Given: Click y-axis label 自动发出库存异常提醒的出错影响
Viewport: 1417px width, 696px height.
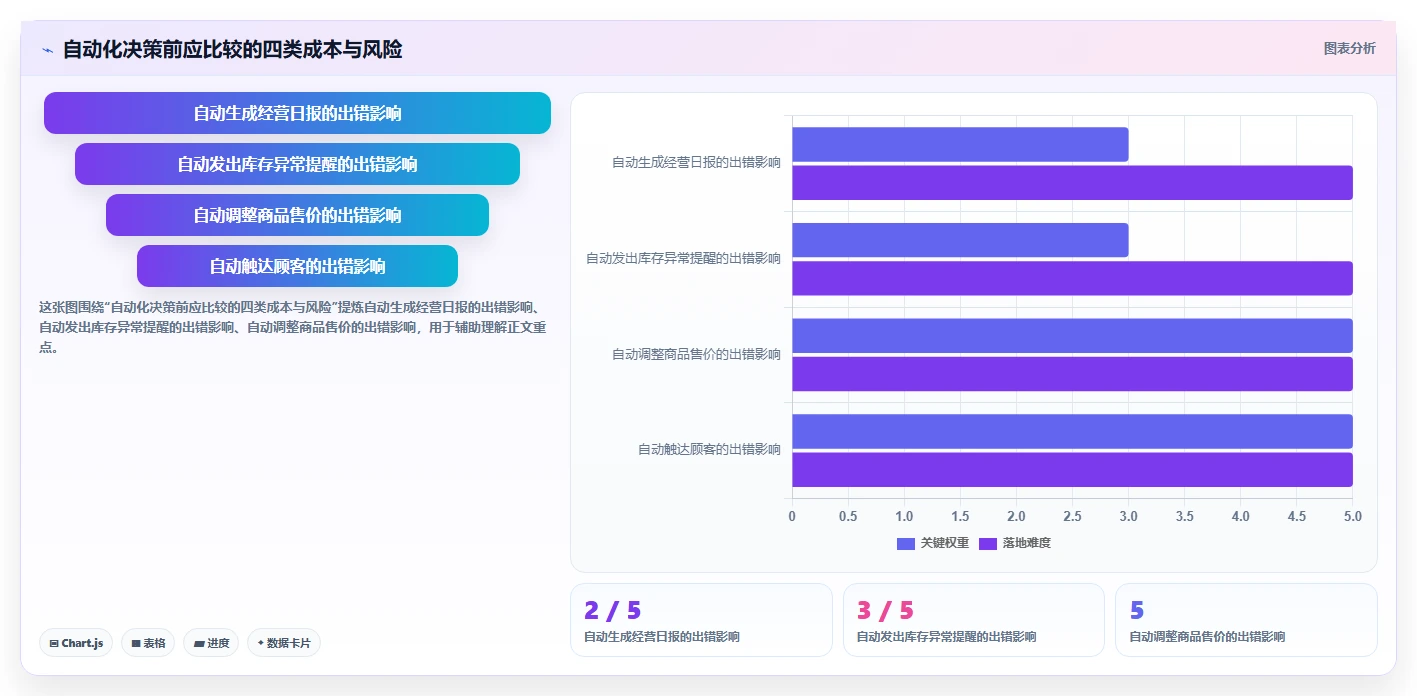Looking at the screenshot, I should [683, 258].
